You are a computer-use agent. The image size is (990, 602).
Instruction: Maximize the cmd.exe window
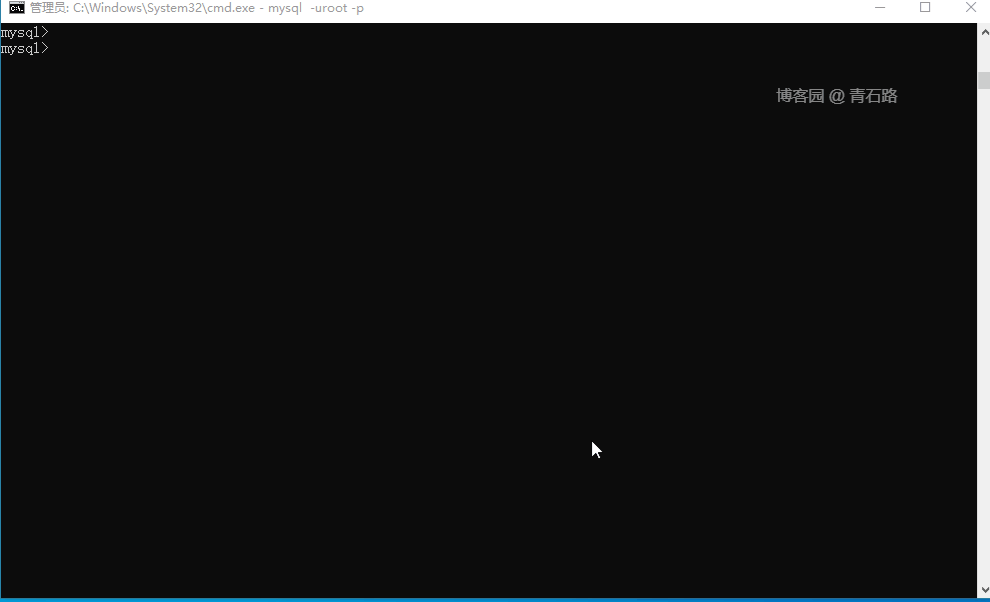tap(925, 8)
